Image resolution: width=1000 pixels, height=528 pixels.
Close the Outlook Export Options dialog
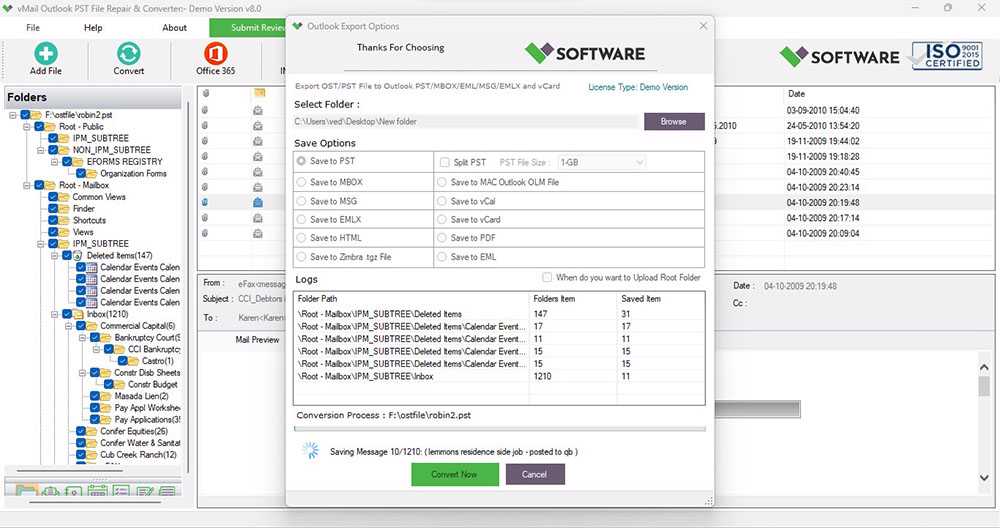coord(703,26)
